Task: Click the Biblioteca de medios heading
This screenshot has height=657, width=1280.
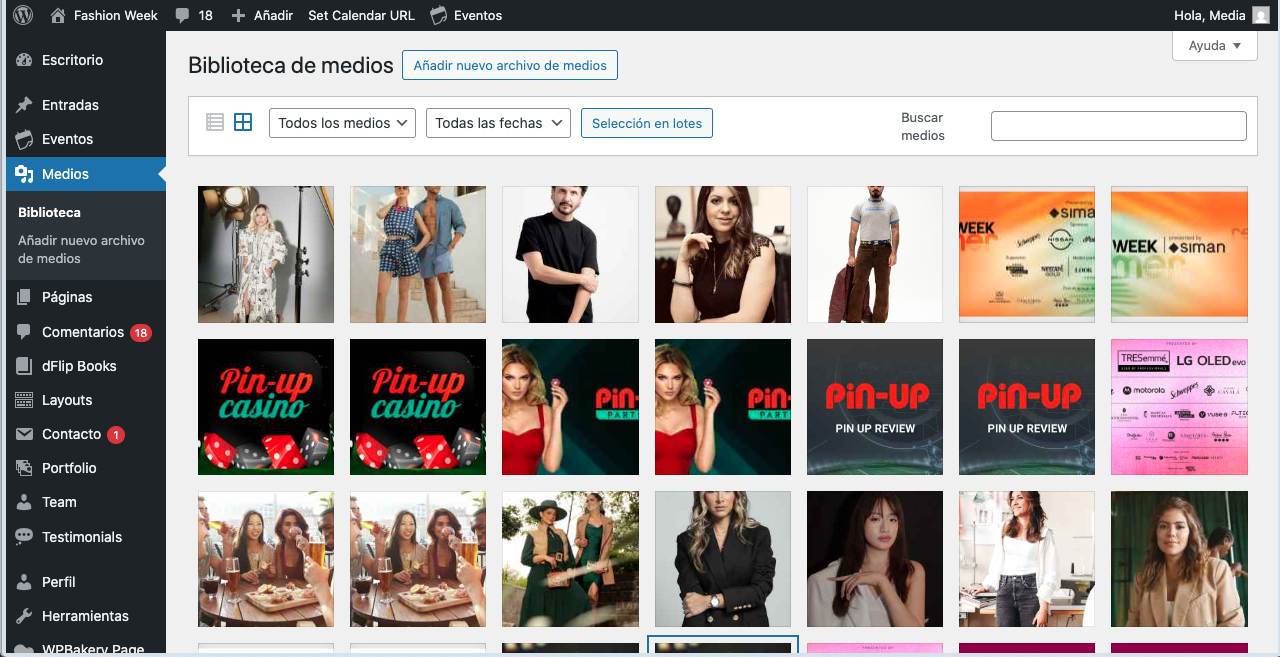Action: pyautogui.click(x=291, y=65)
